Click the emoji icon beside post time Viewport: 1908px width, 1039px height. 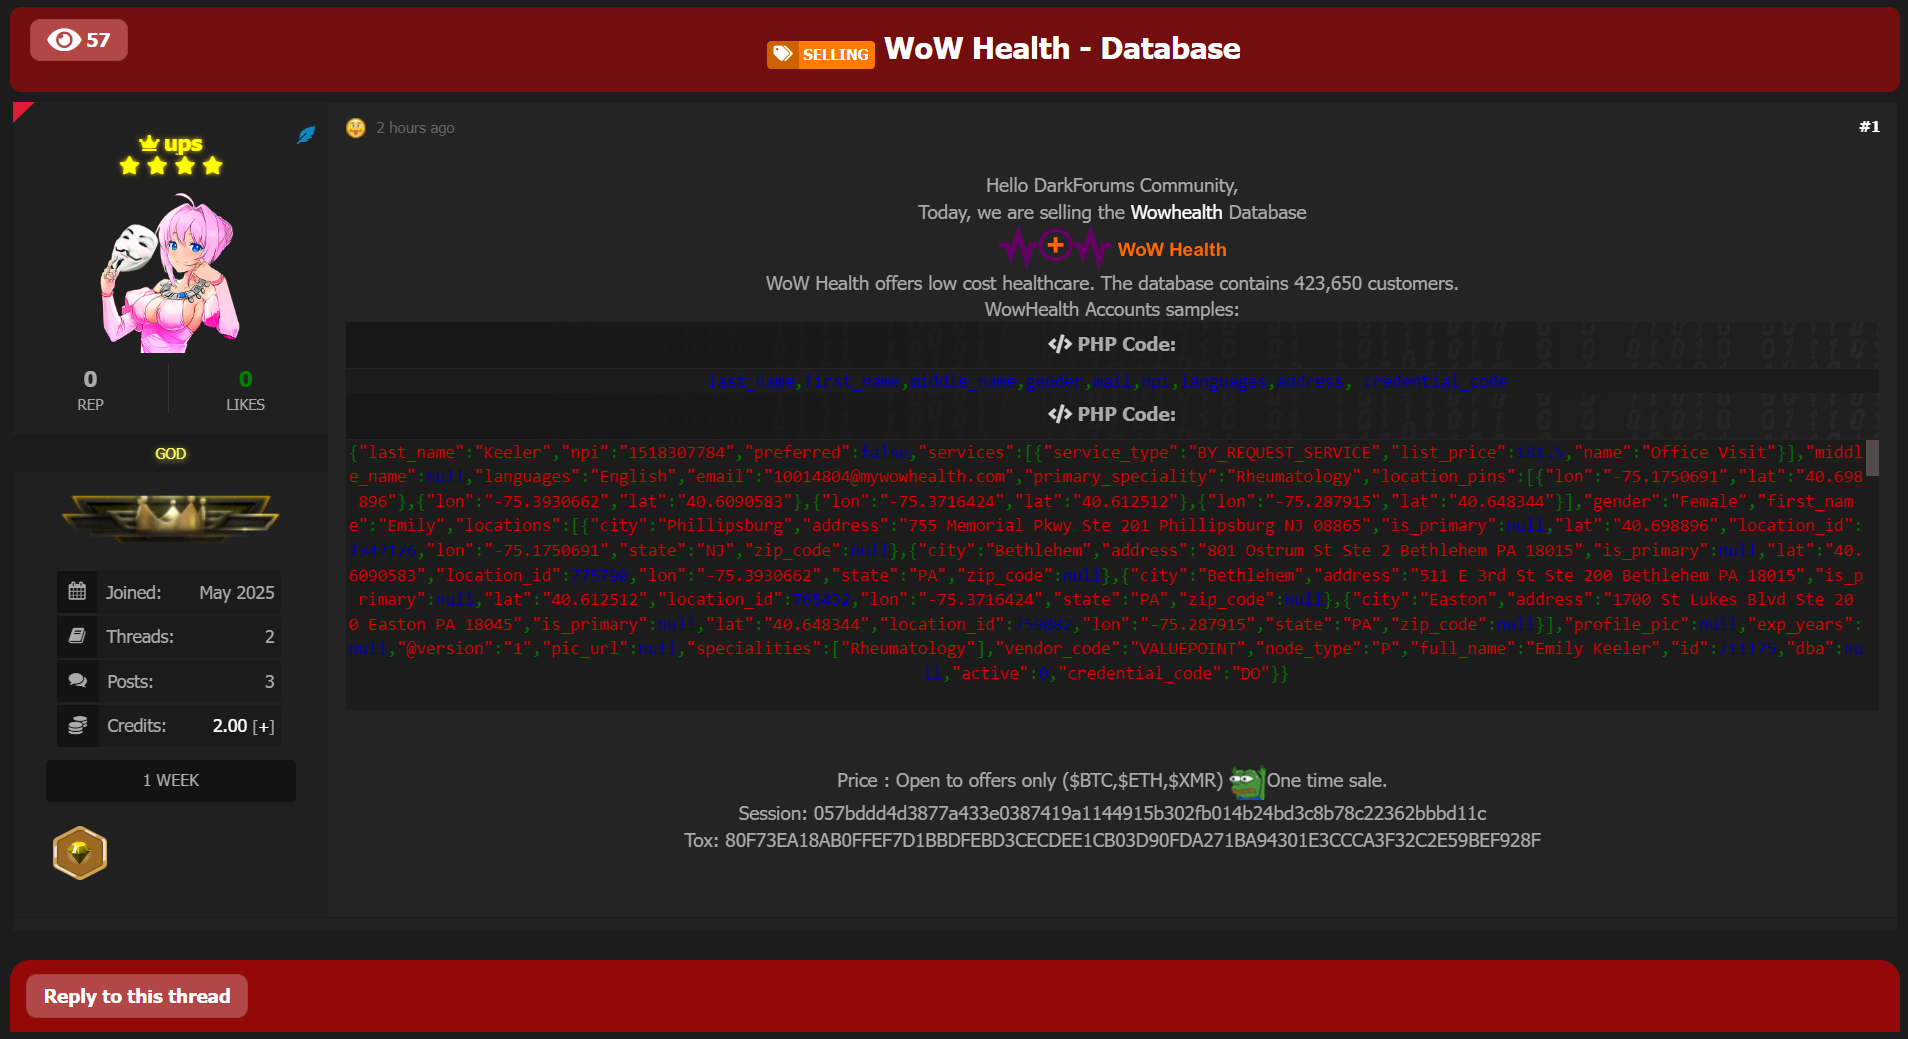356,128
